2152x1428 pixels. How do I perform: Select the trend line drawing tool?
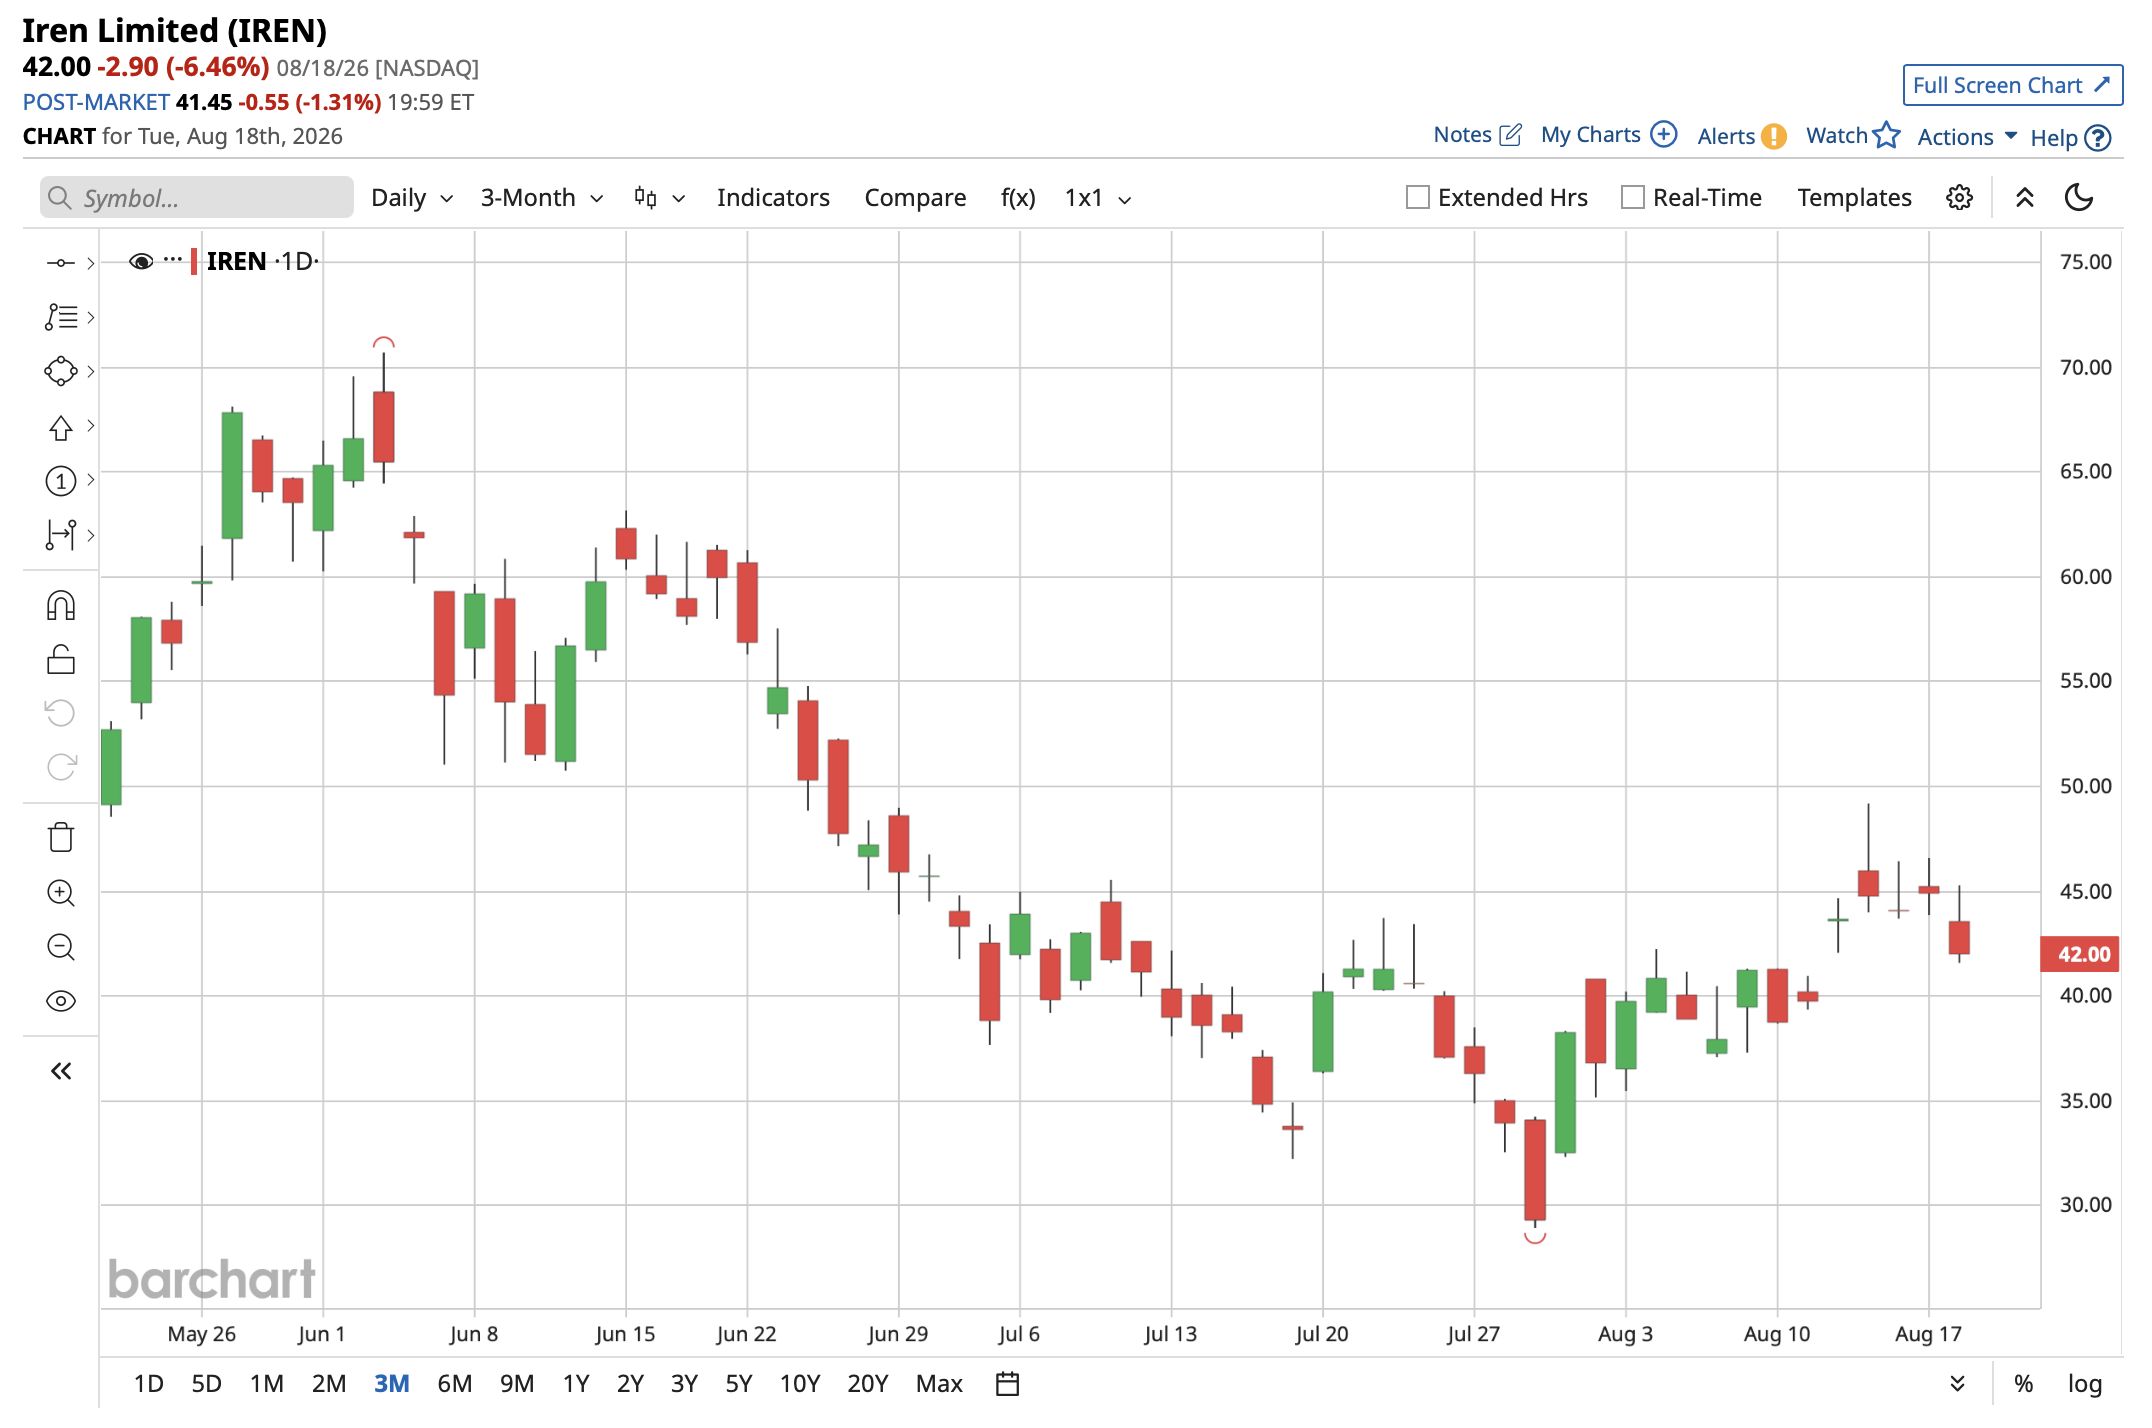60,263
